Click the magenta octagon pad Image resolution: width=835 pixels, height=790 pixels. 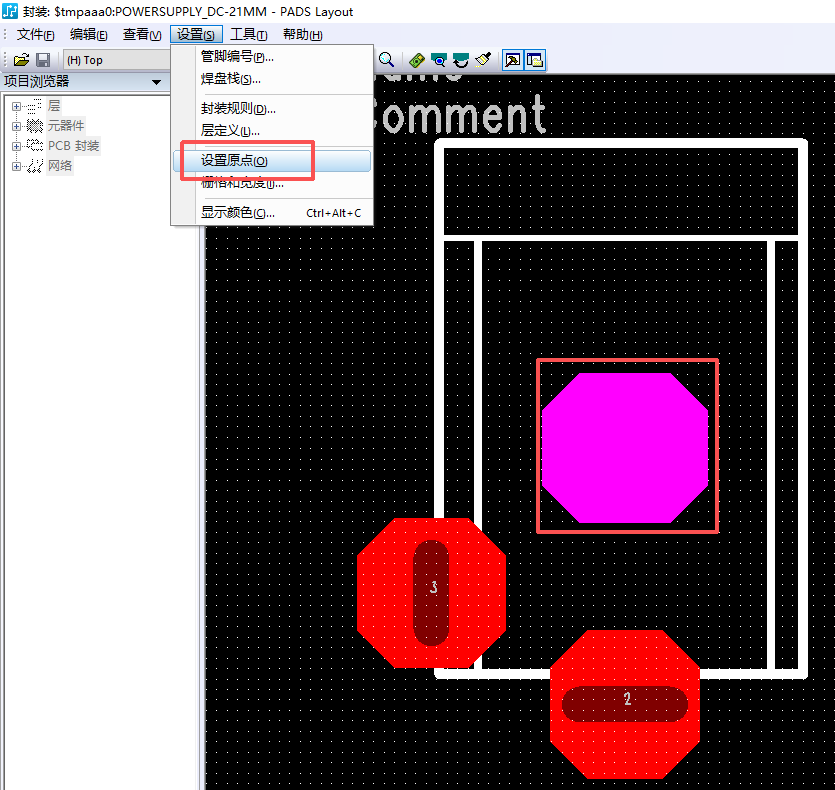[625, 447]
